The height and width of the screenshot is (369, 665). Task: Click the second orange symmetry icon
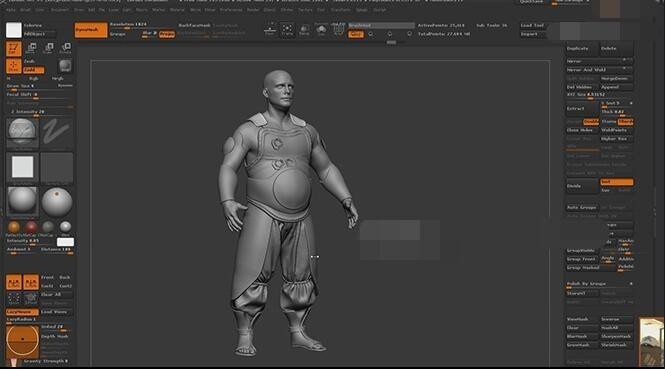pos(31,282)
